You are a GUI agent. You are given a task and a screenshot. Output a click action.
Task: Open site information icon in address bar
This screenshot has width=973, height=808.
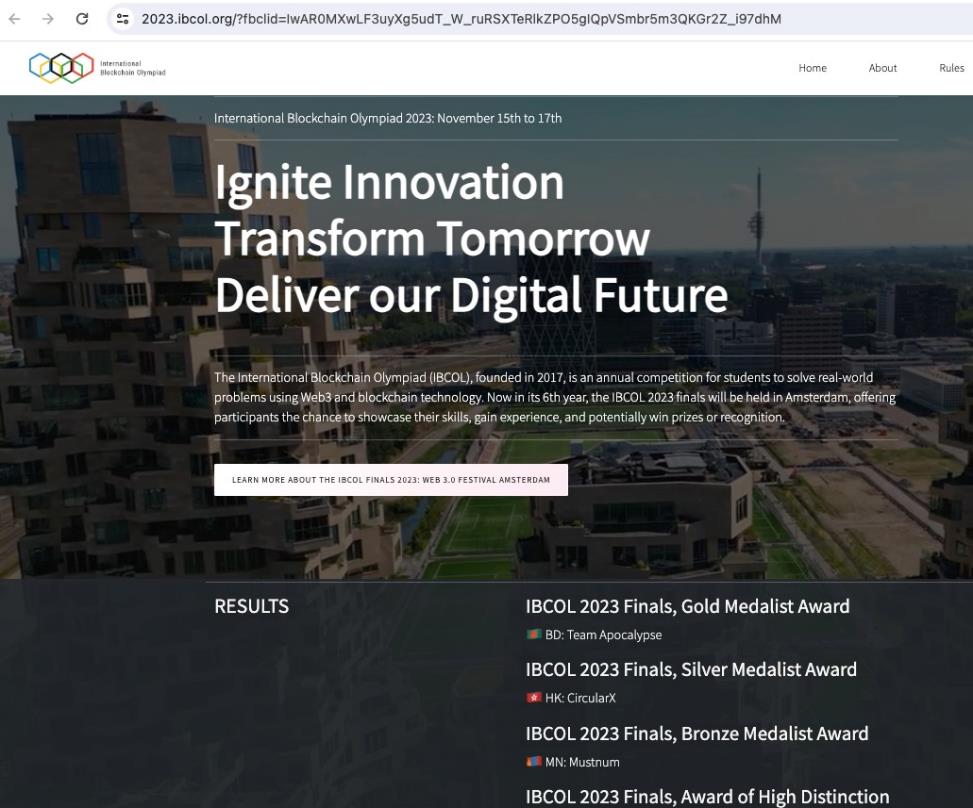[x=123, y=19]
